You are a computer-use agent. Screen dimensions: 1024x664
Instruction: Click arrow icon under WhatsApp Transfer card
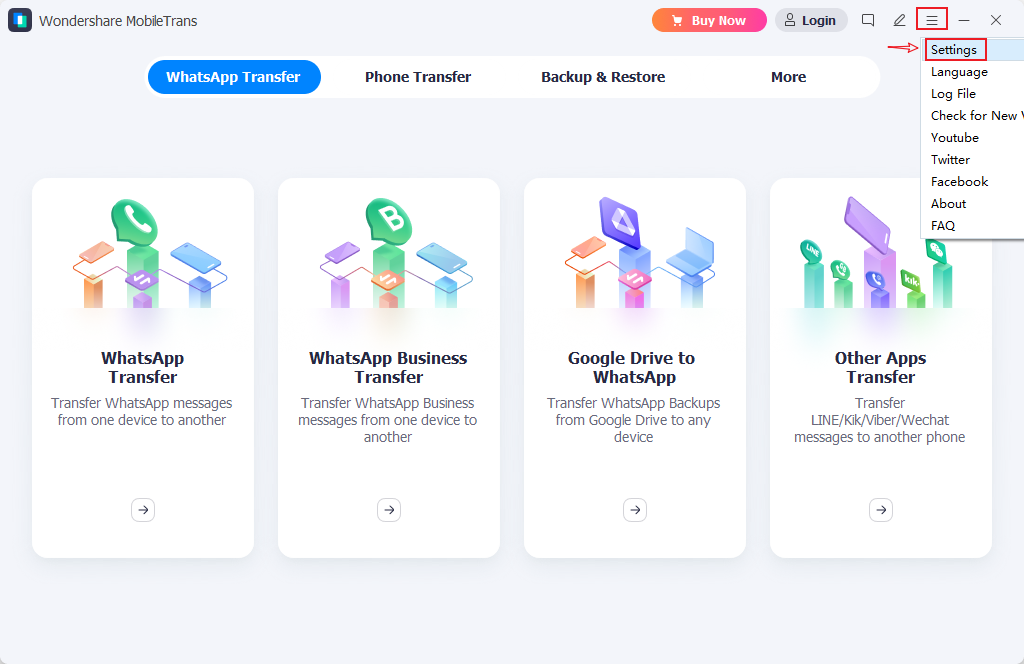point(143,510)
